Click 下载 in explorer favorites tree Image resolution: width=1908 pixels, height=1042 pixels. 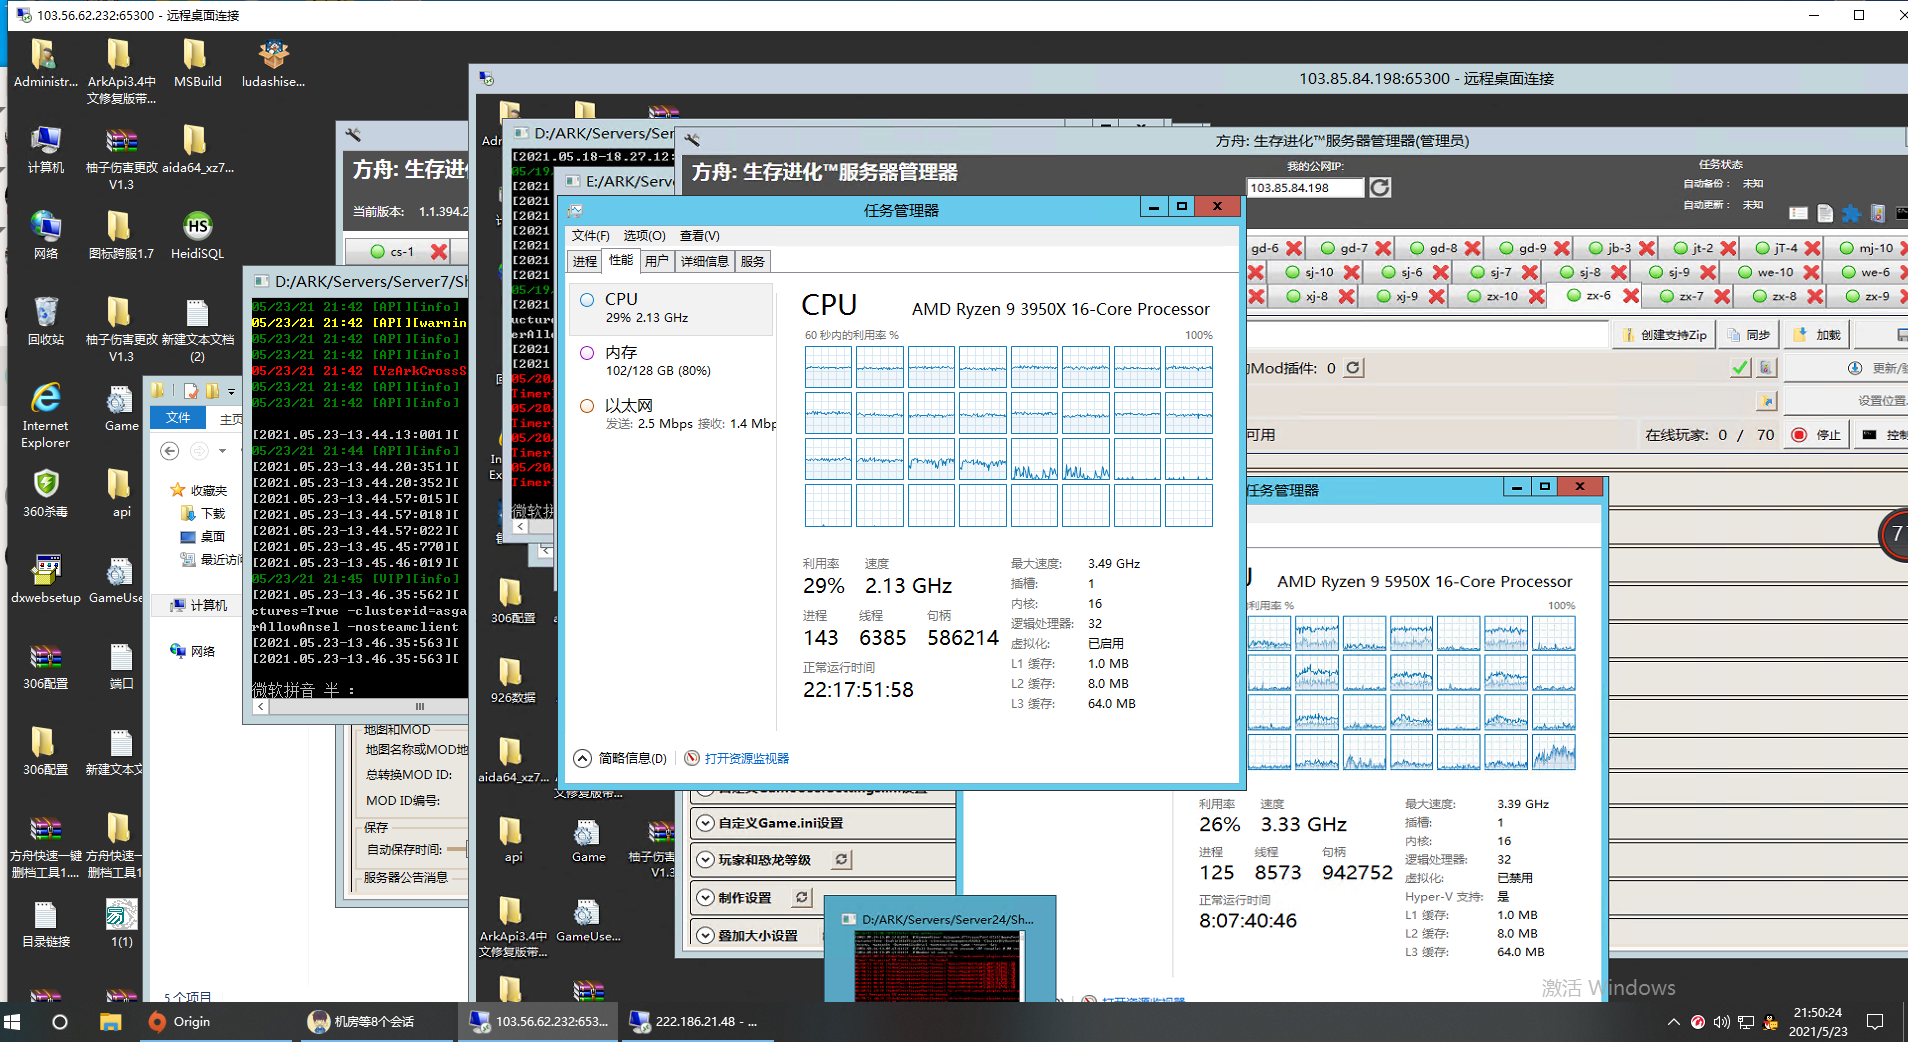(x=204, y=513)
